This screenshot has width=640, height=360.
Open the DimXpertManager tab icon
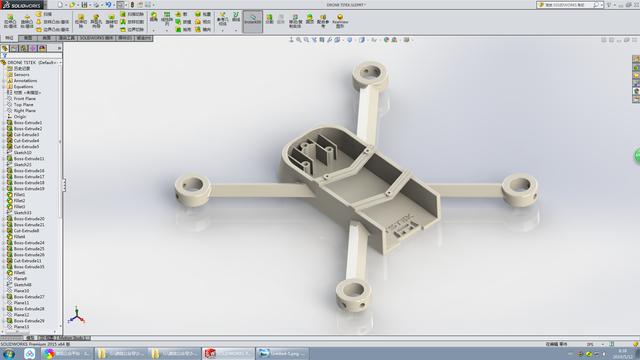pyautogui.click(x=33, y=48)
